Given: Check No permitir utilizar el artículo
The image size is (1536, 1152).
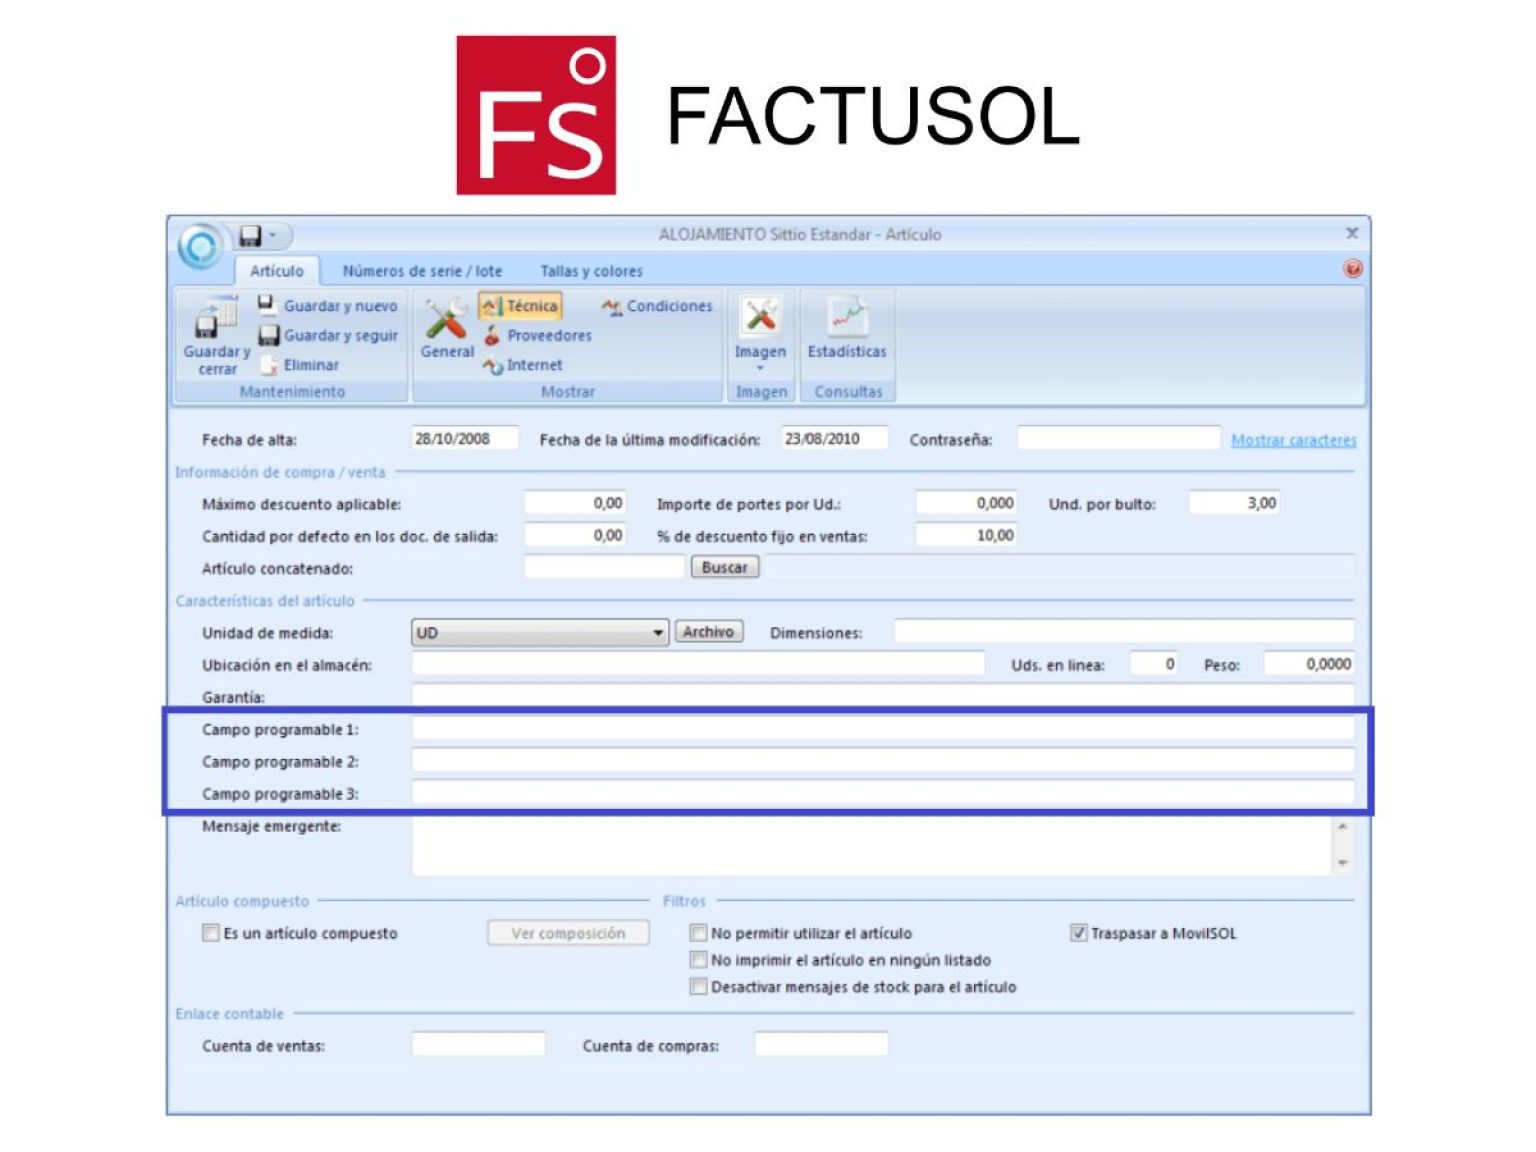Looking at the screenshot, I should 699,933.
